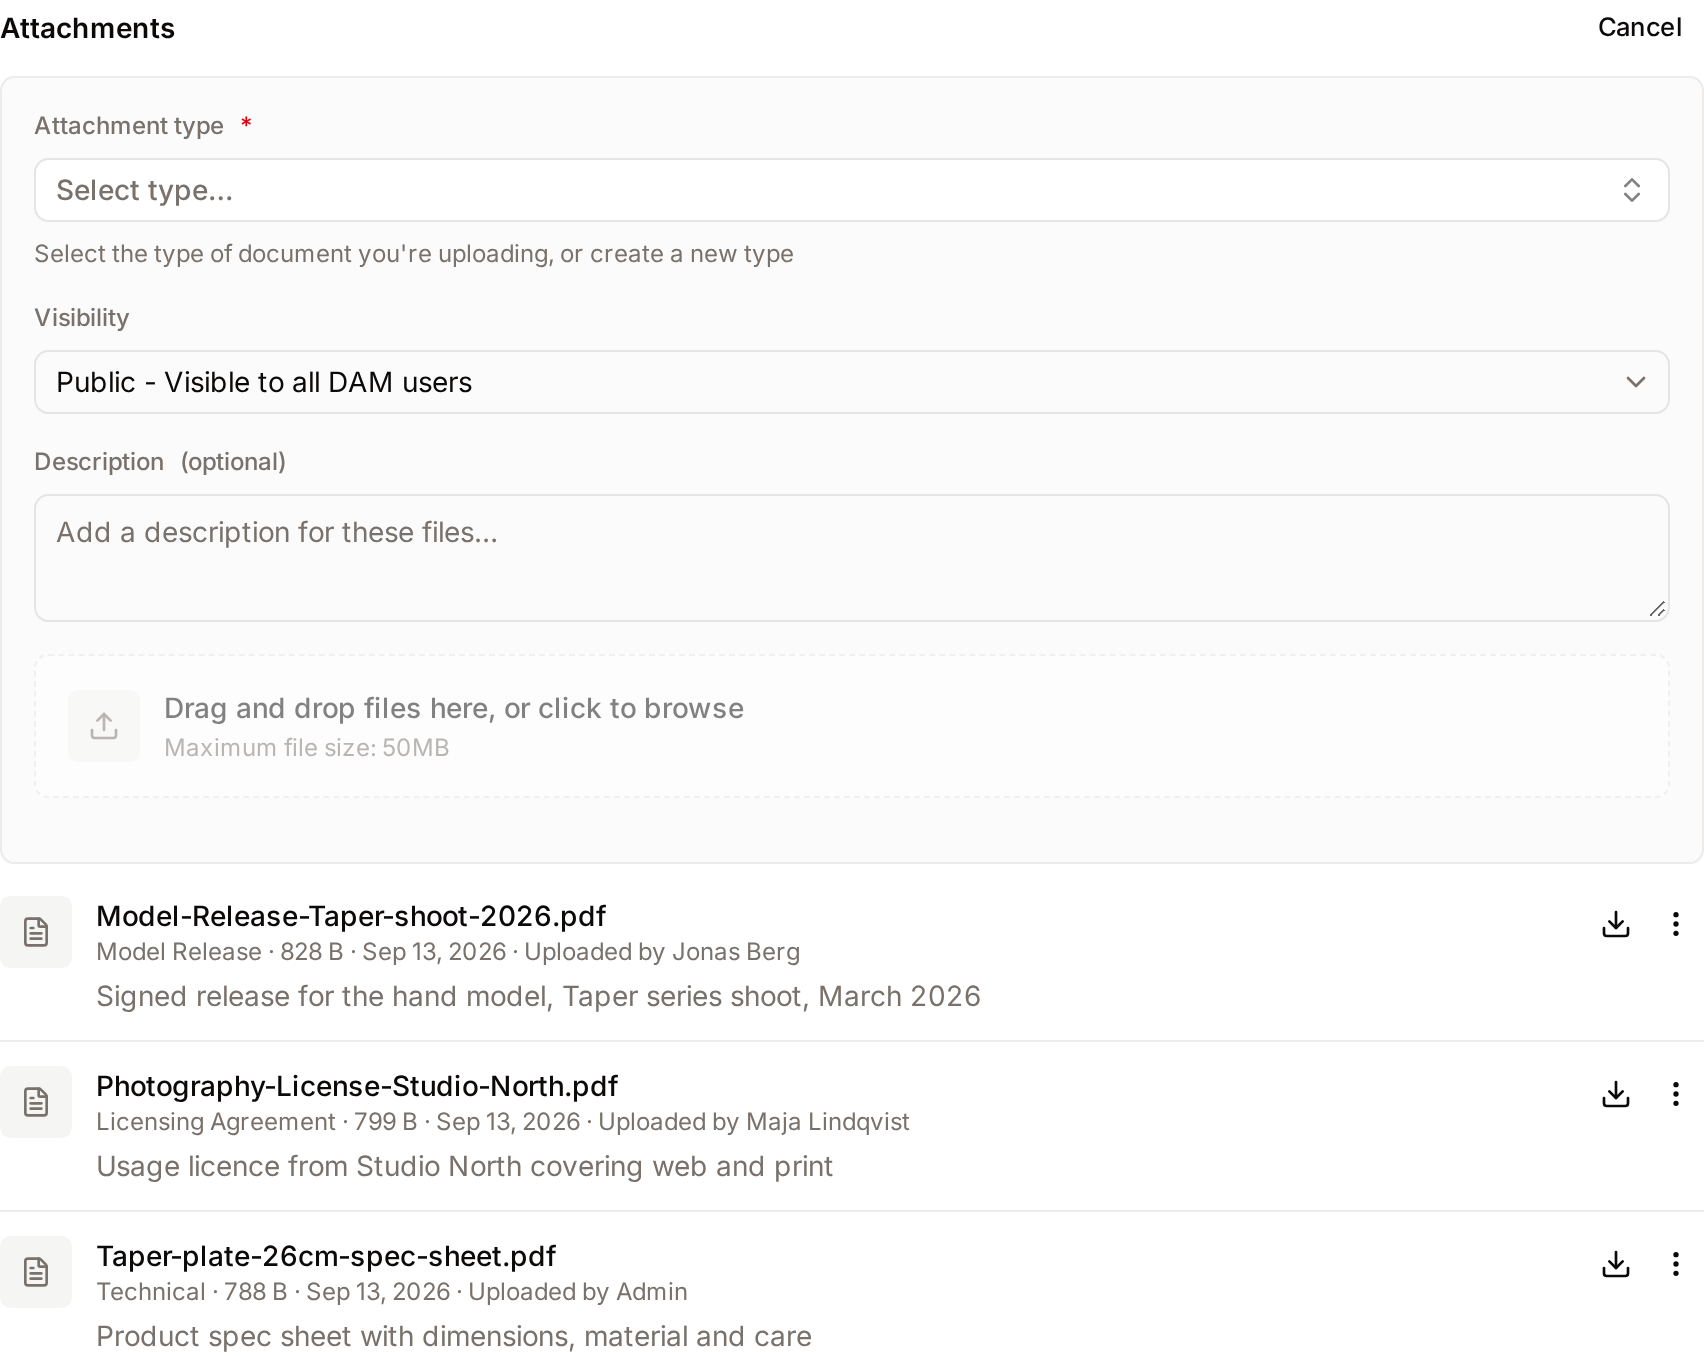Viewport: 1704px width, 1356px height.
Task: Click 'Signed release for the hand model' description
Action: (x=538, y=996)
